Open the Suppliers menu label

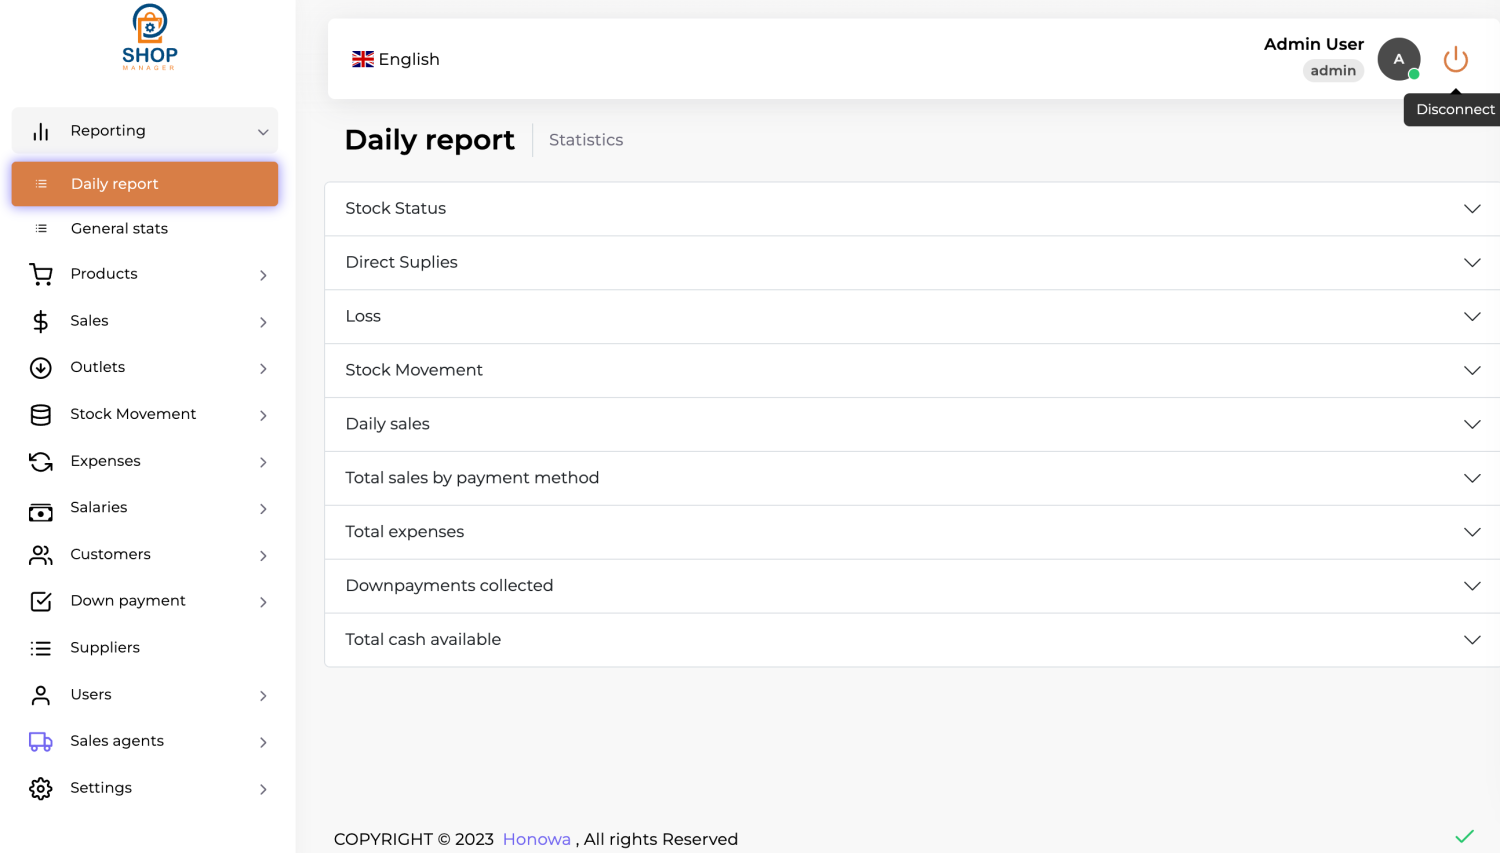pos(105,648)
